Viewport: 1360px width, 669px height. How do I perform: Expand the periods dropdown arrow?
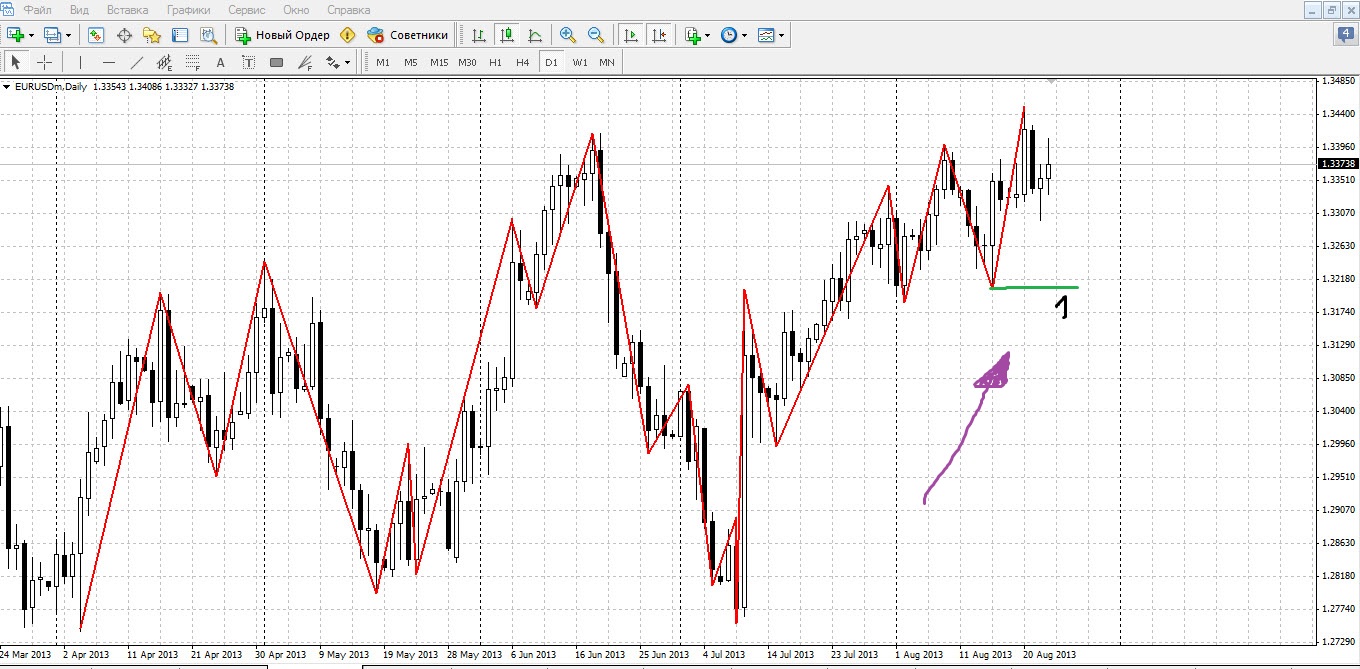tap(744, 35)
